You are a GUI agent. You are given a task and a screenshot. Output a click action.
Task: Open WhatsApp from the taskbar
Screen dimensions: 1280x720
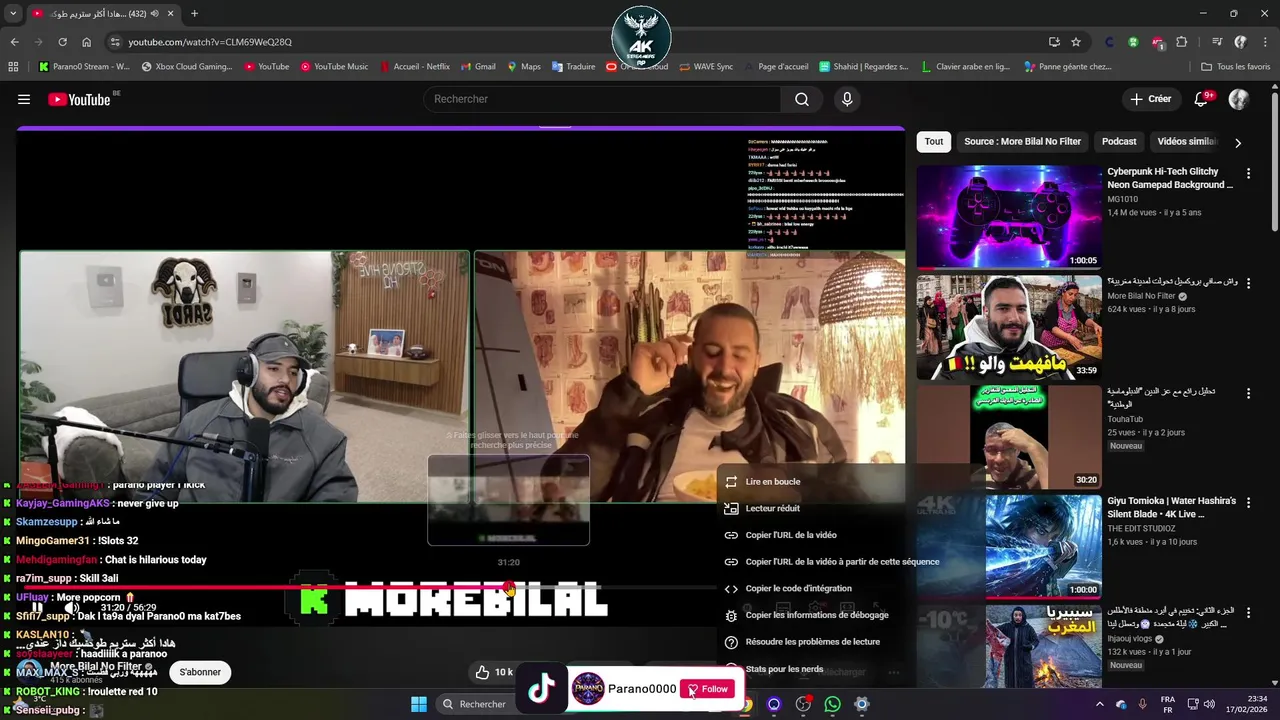click(x=833, y=704)
